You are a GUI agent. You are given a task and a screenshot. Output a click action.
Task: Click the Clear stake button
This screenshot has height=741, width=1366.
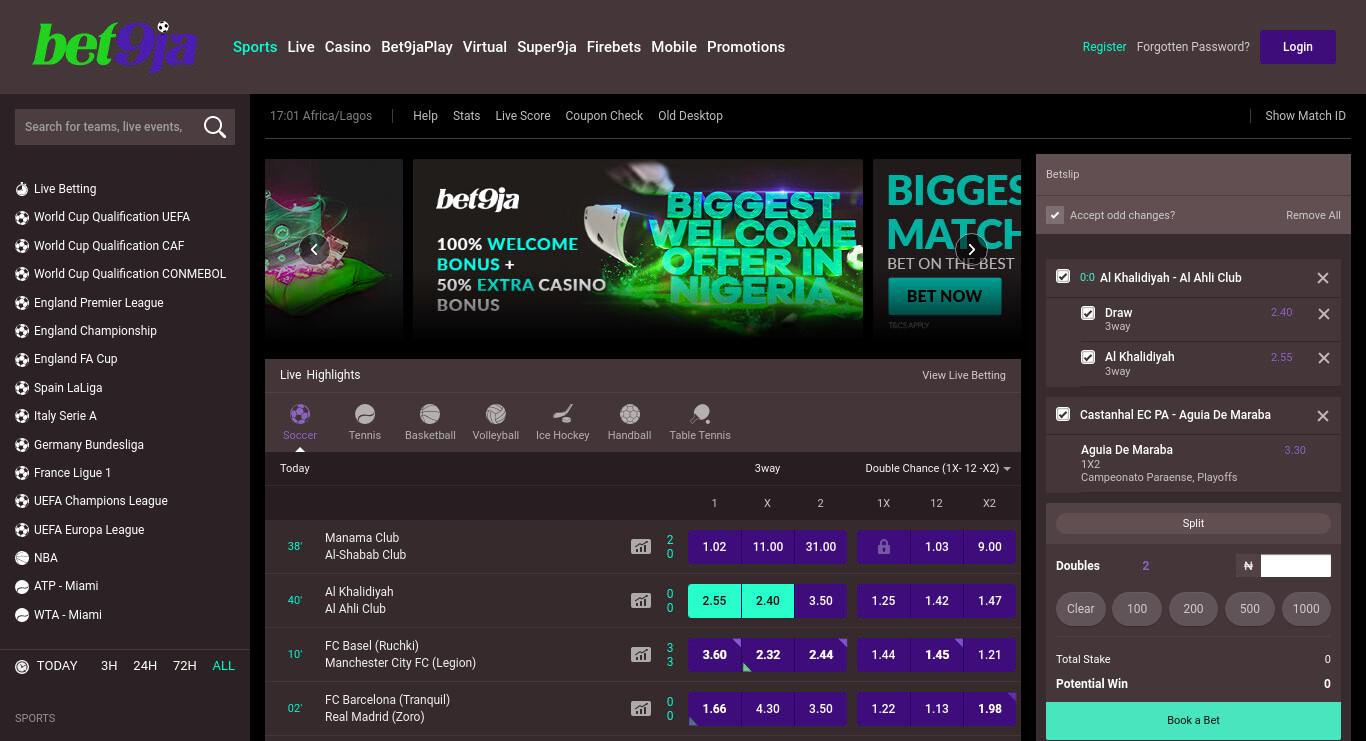pos(1080,608)
